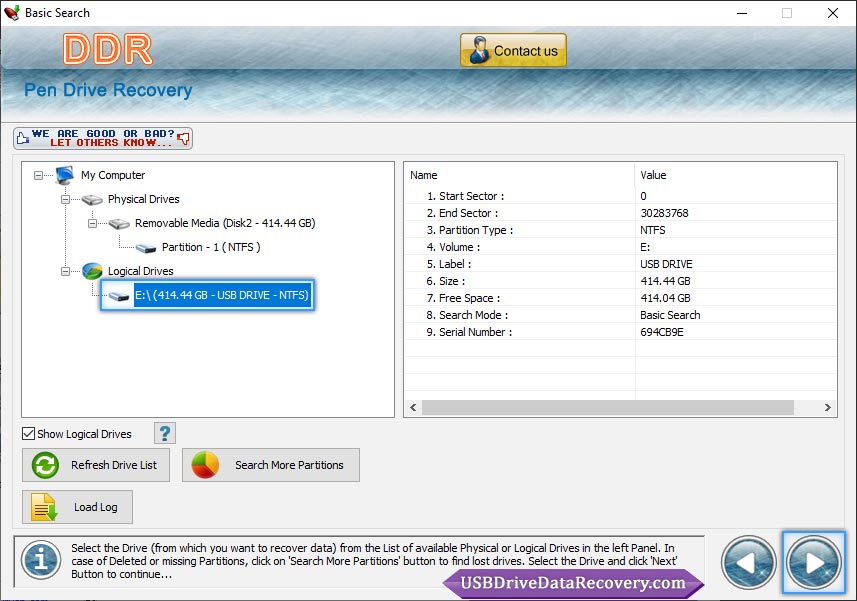
Task: Select the My Computer label
Action: tap(113, 175)
